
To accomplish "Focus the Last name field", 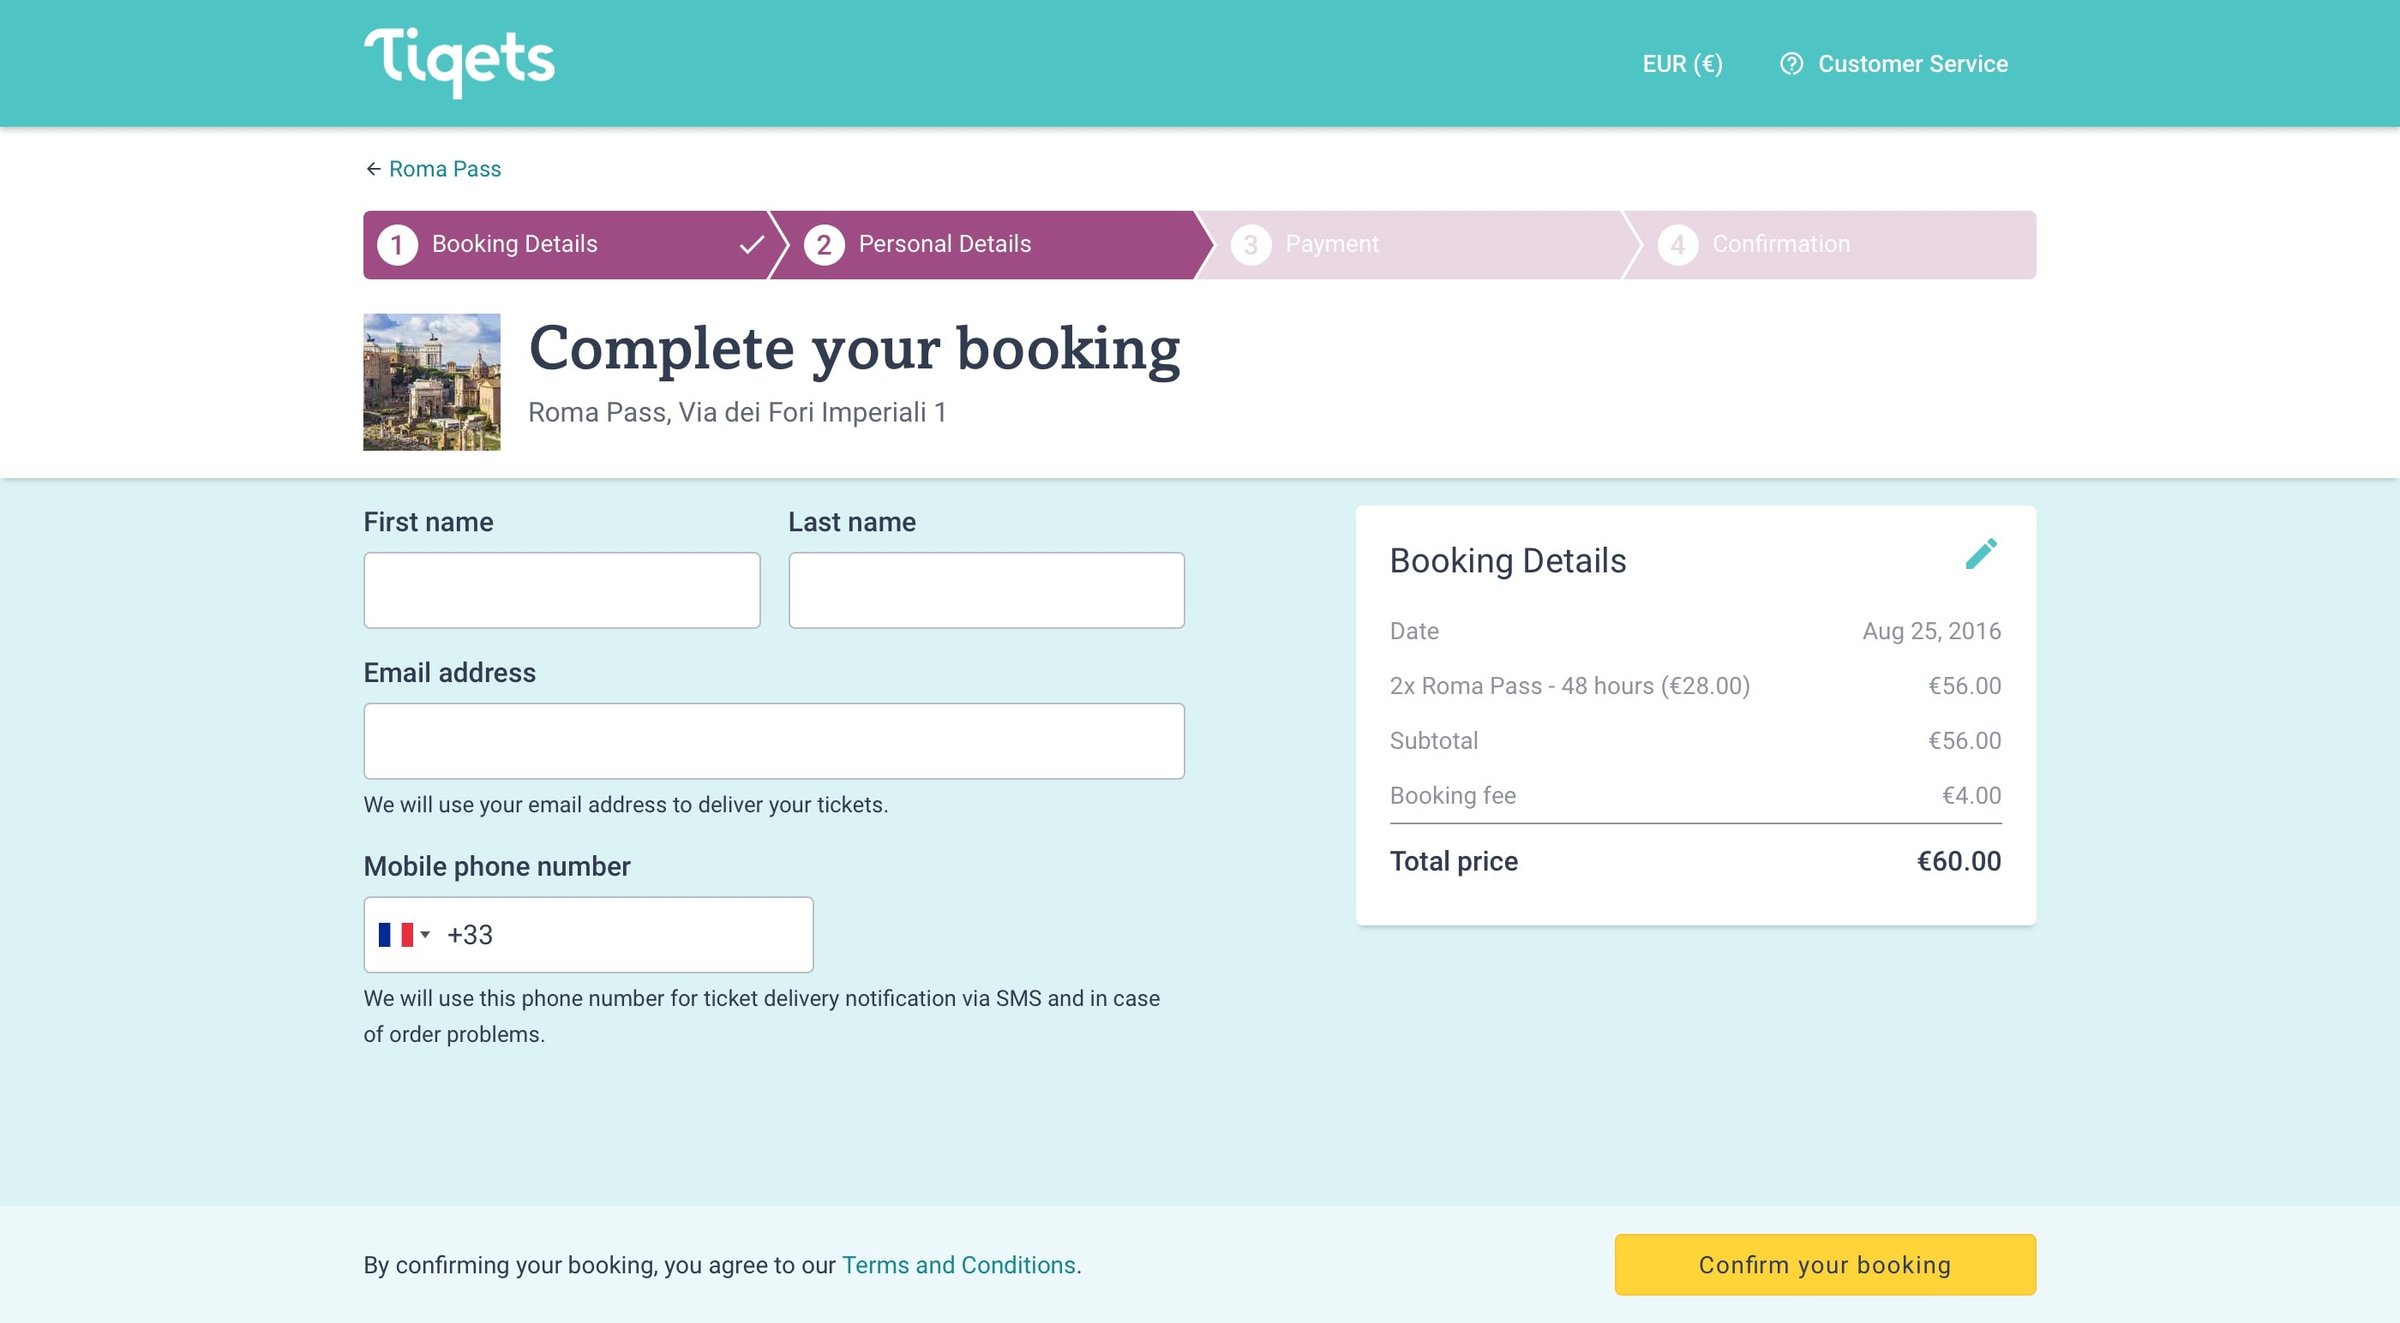I will (x=987, y=590).
